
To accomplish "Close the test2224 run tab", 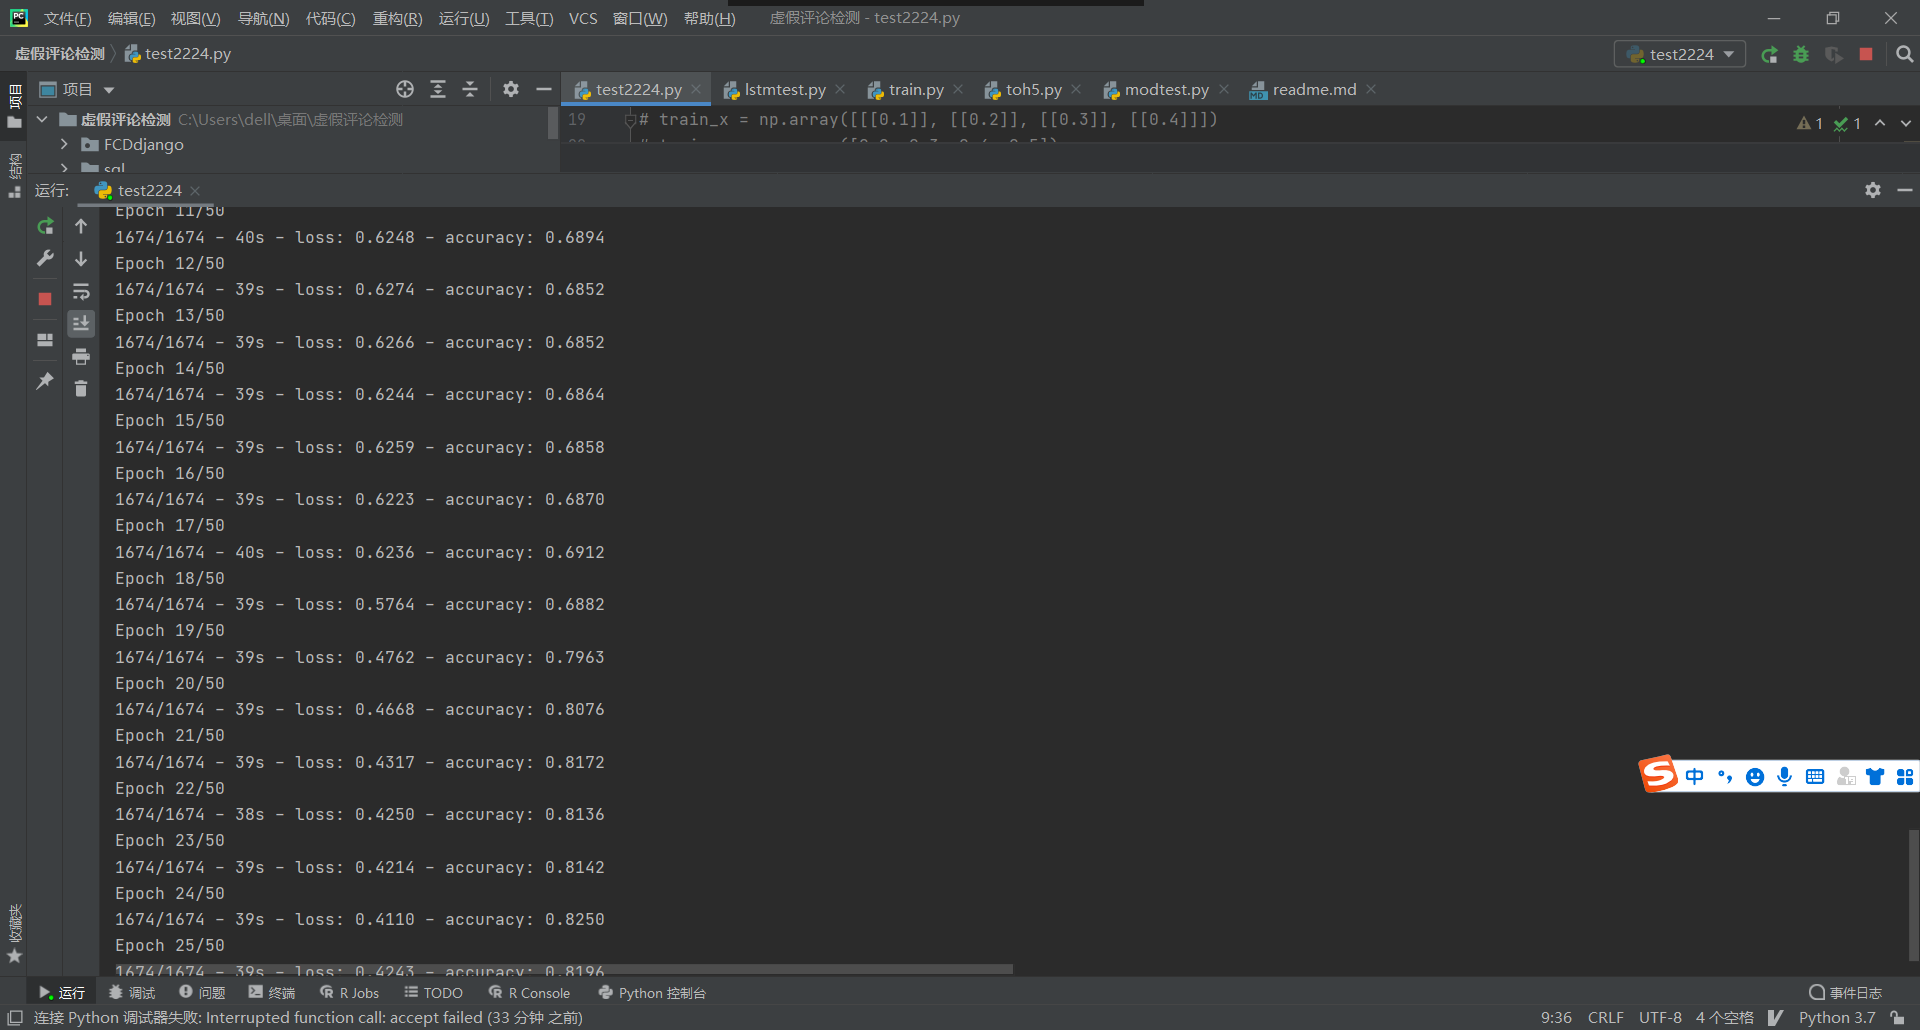I will coord(195,190).
